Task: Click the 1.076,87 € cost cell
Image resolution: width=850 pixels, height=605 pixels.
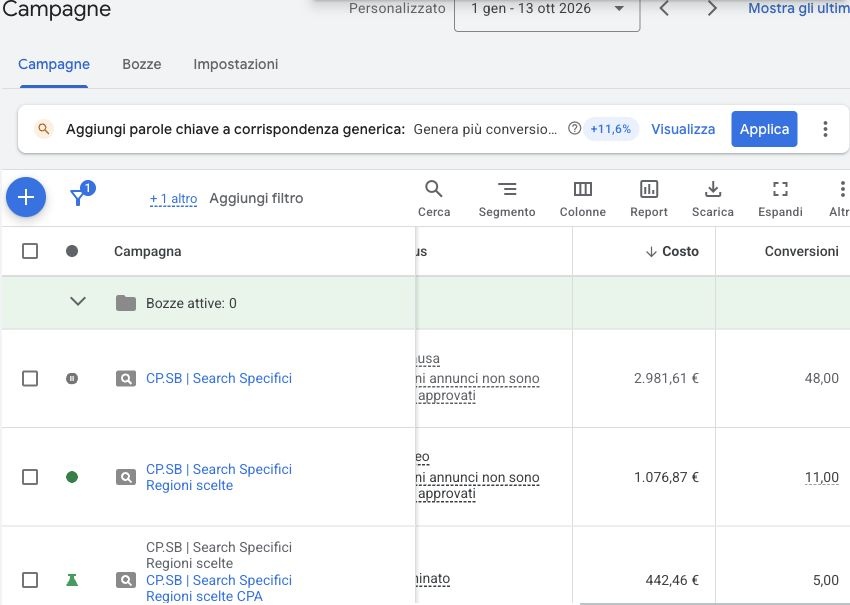Action: point(666,477)
